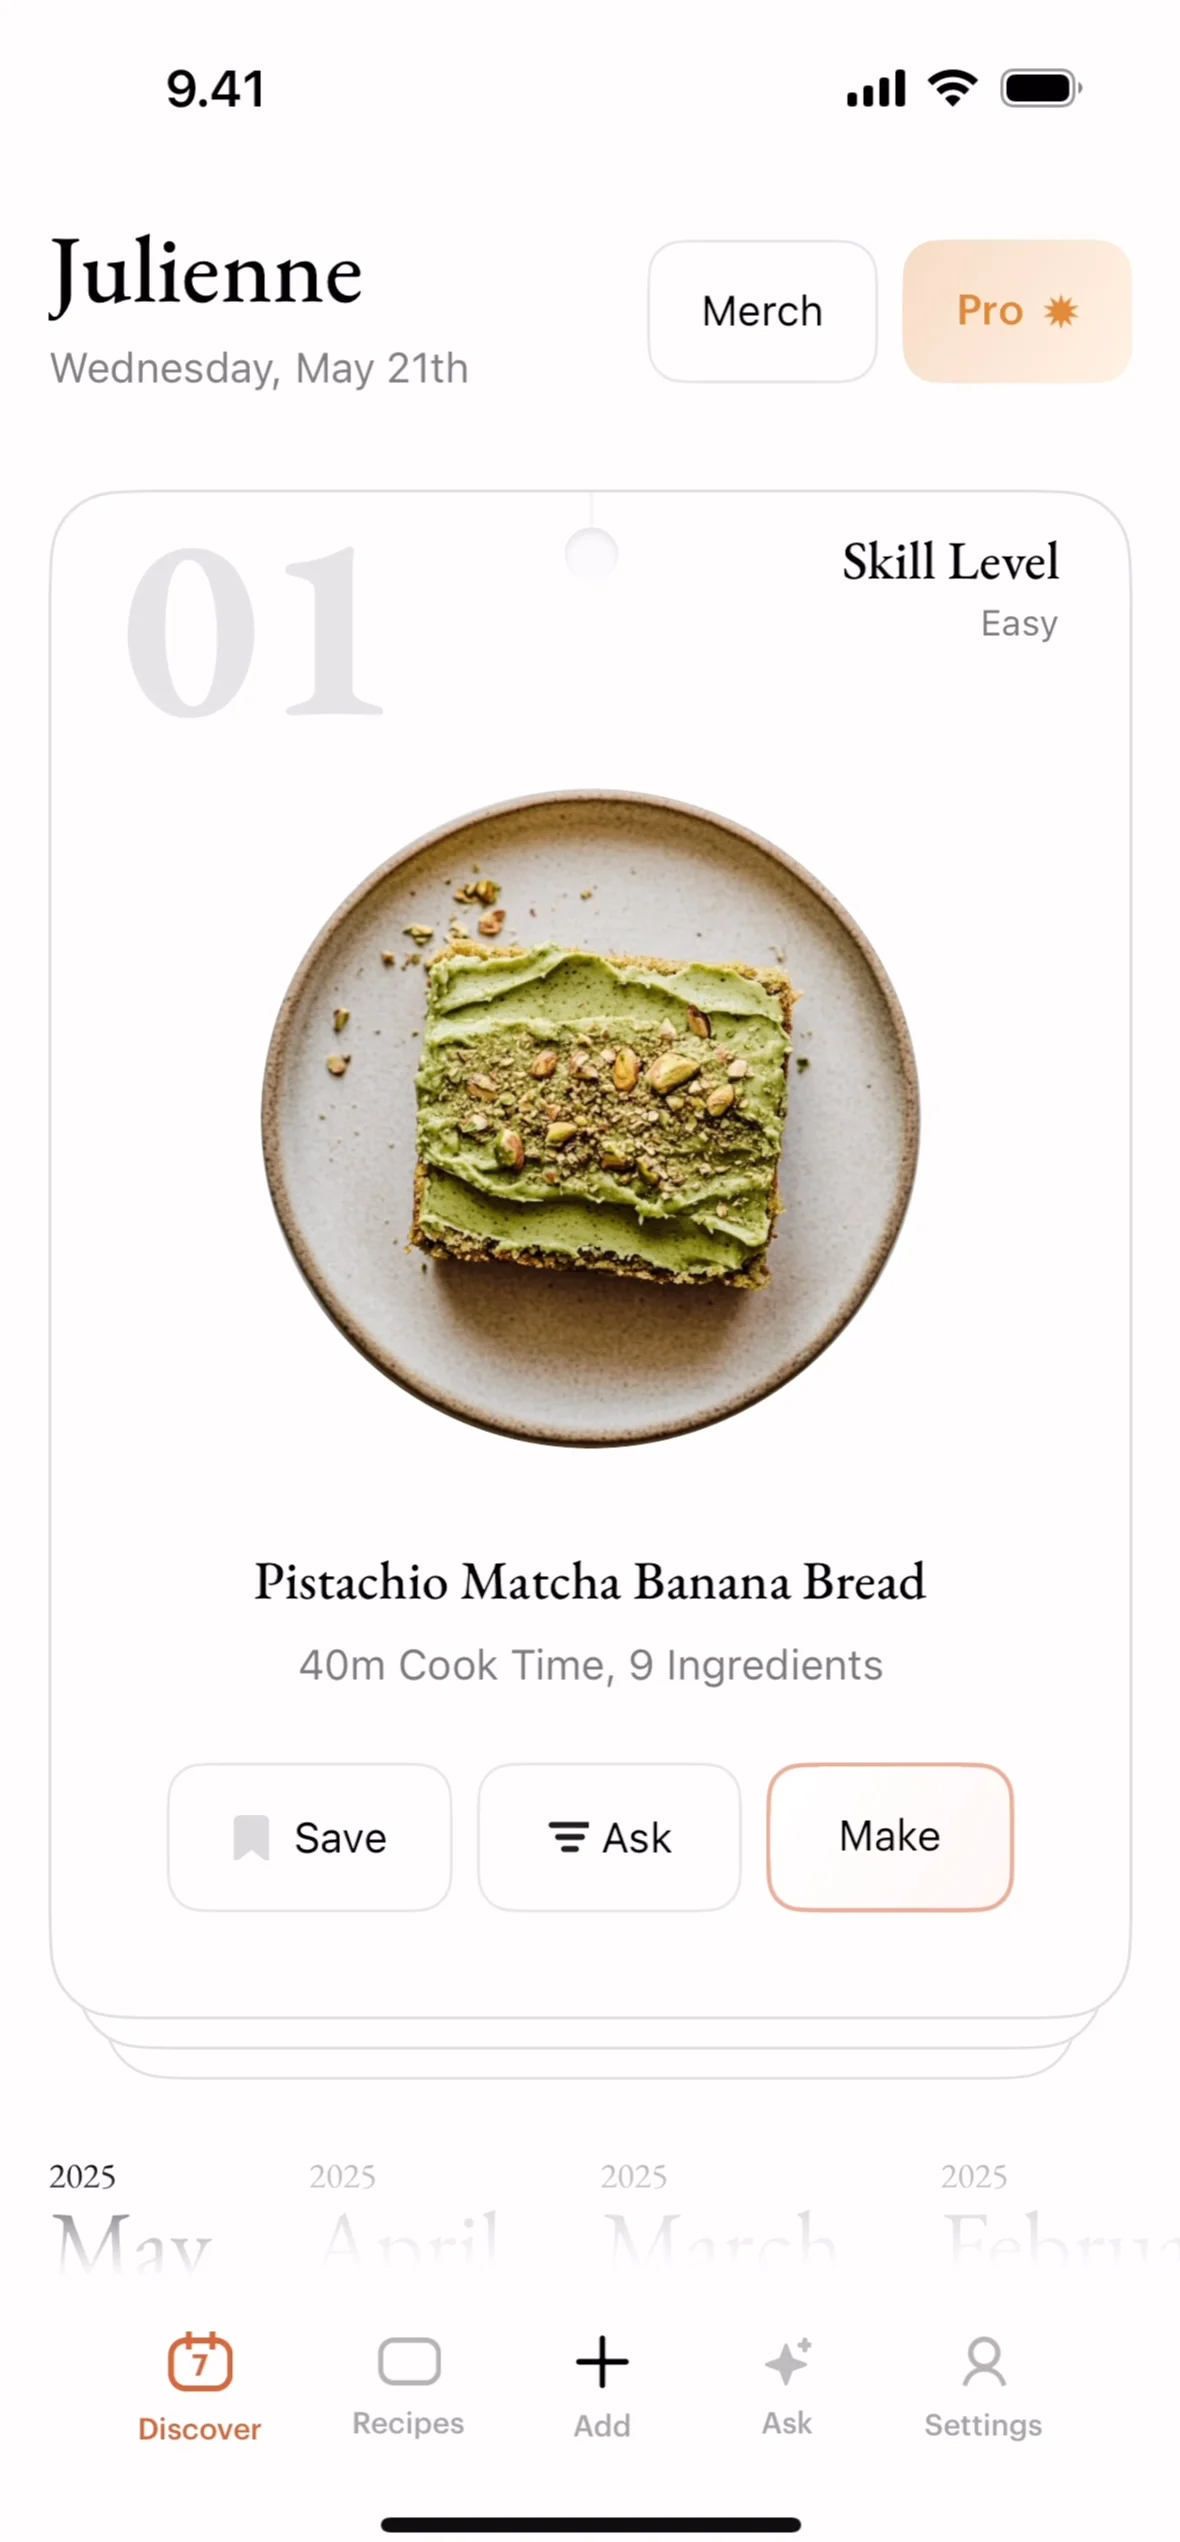
Task: Click the filter-lines icon beside Ask
Action: pos(568,1837)
